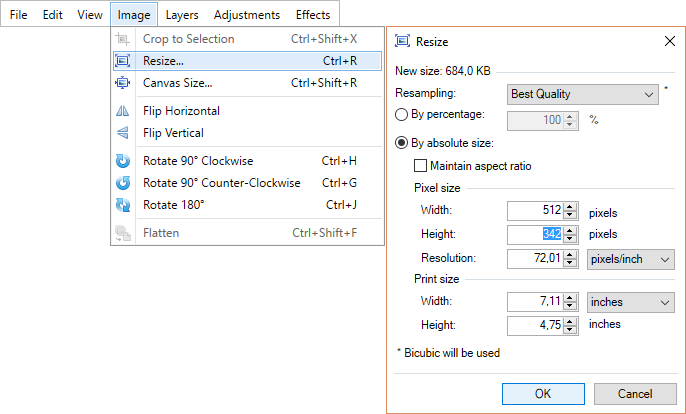Click the 'Print size' section label

(x=437, y=279)
